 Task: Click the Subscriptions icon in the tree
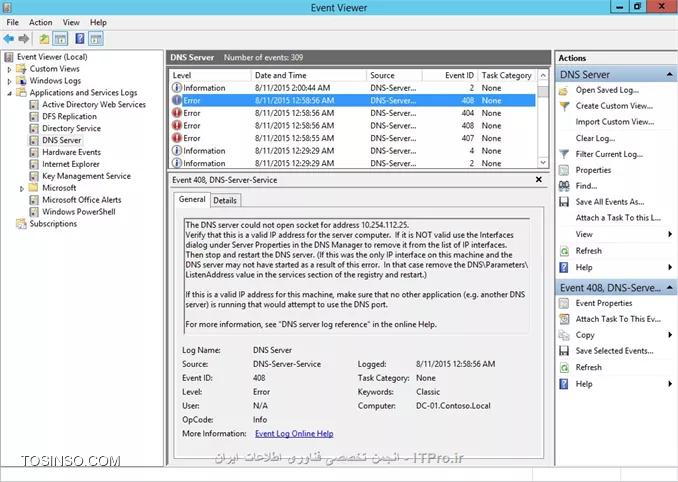21,224
